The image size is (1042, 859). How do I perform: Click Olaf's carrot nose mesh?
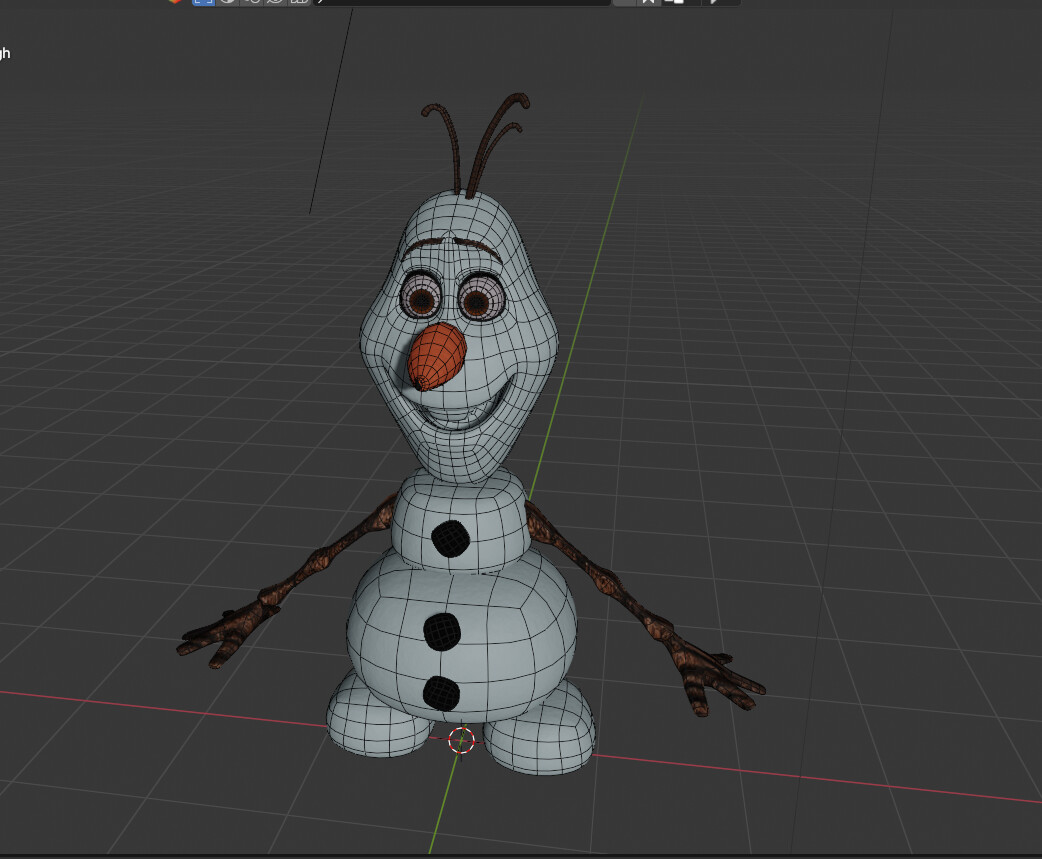(438, 350)
